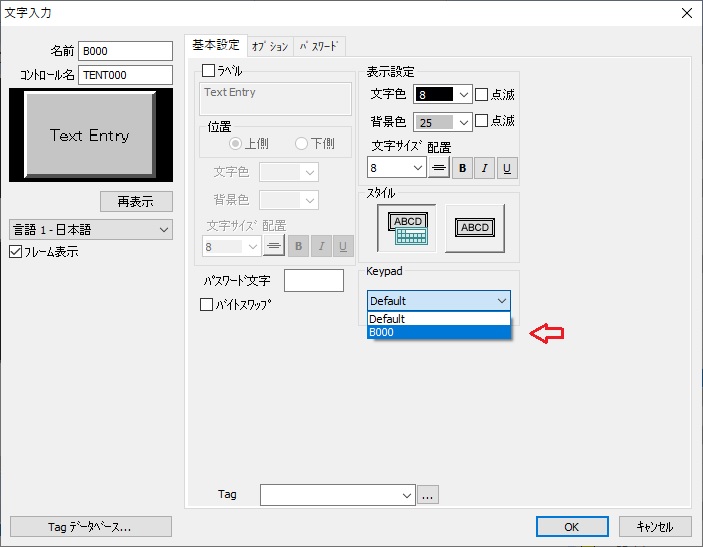Open 背景色 color dropdown showing 25

pyautogui.click(x=464, y=122)
